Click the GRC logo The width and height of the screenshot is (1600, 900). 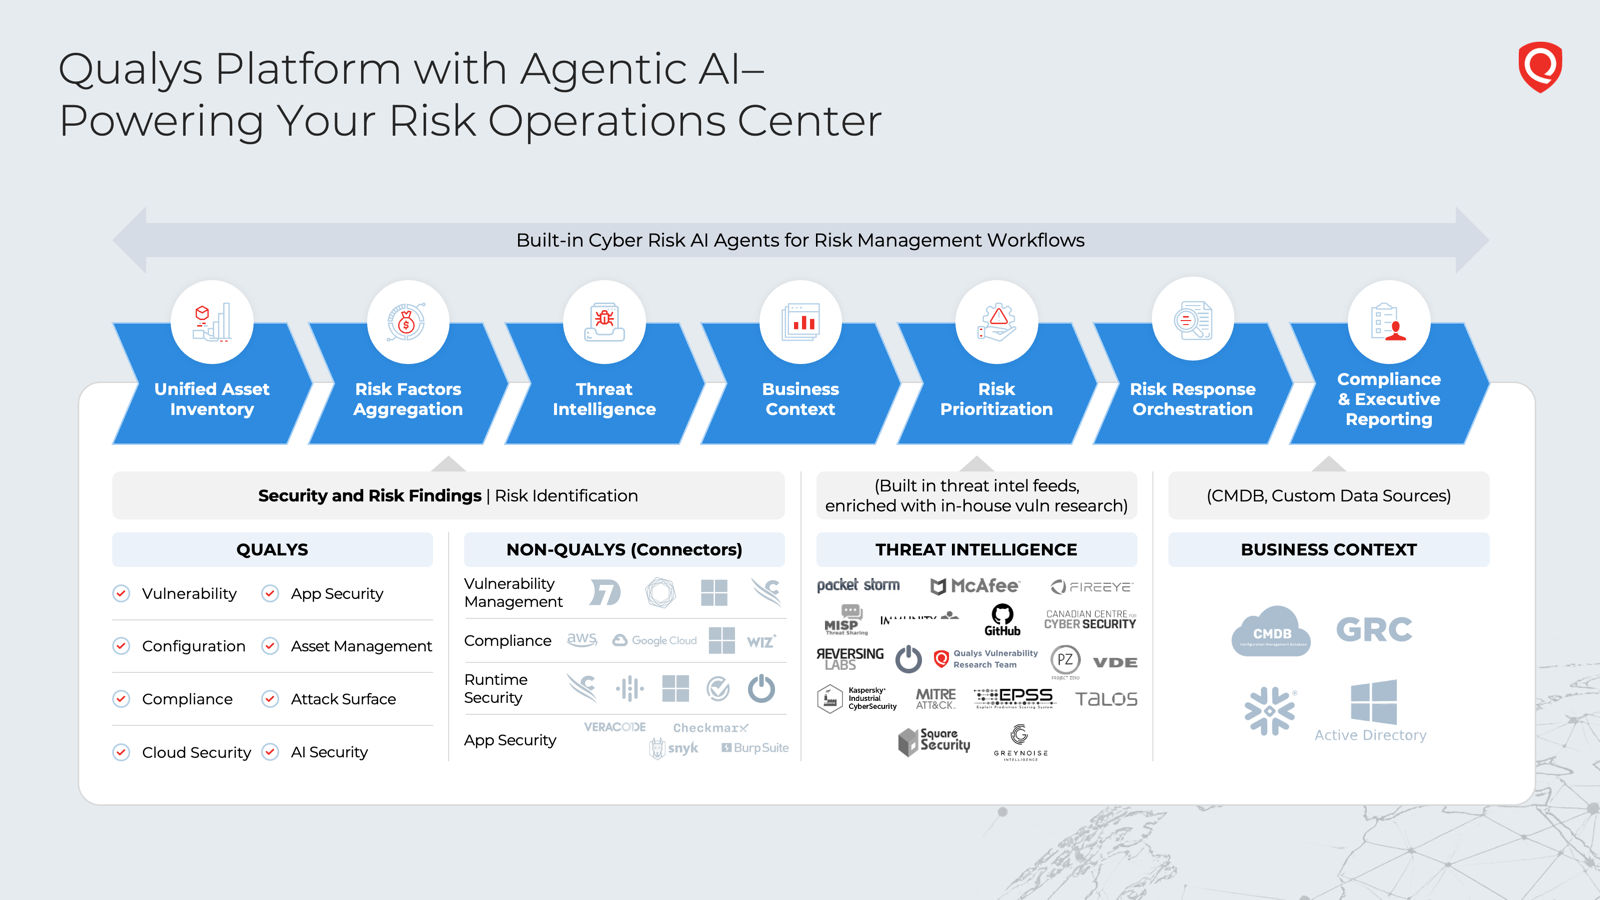pos(1374,629)
